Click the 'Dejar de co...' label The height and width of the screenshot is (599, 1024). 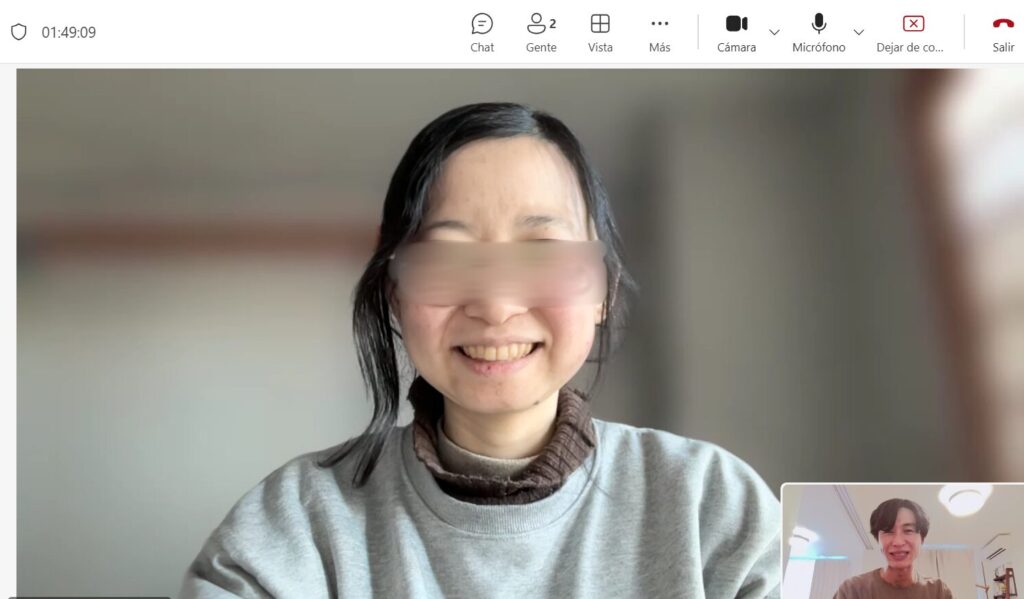909,47
